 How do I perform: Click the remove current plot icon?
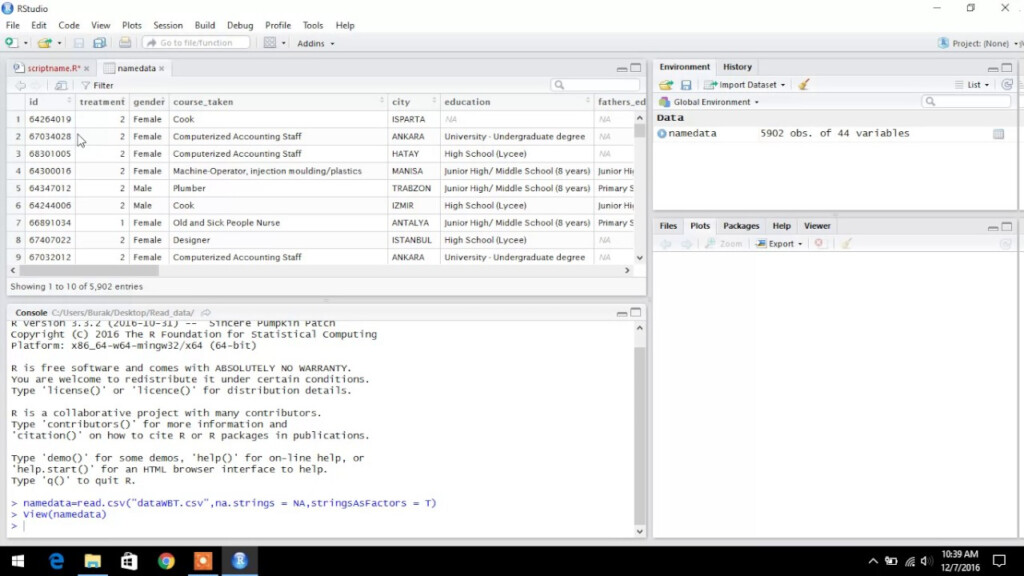click(819, 244)
